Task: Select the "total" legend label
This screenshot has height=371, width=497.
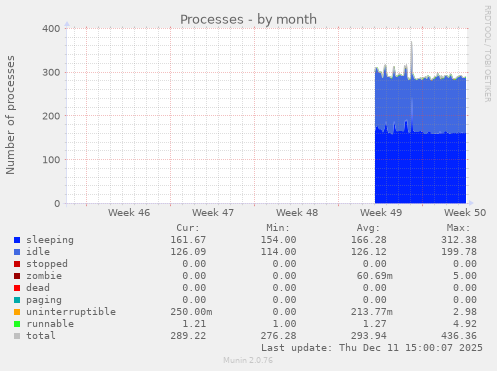Action: click(41, 336)
